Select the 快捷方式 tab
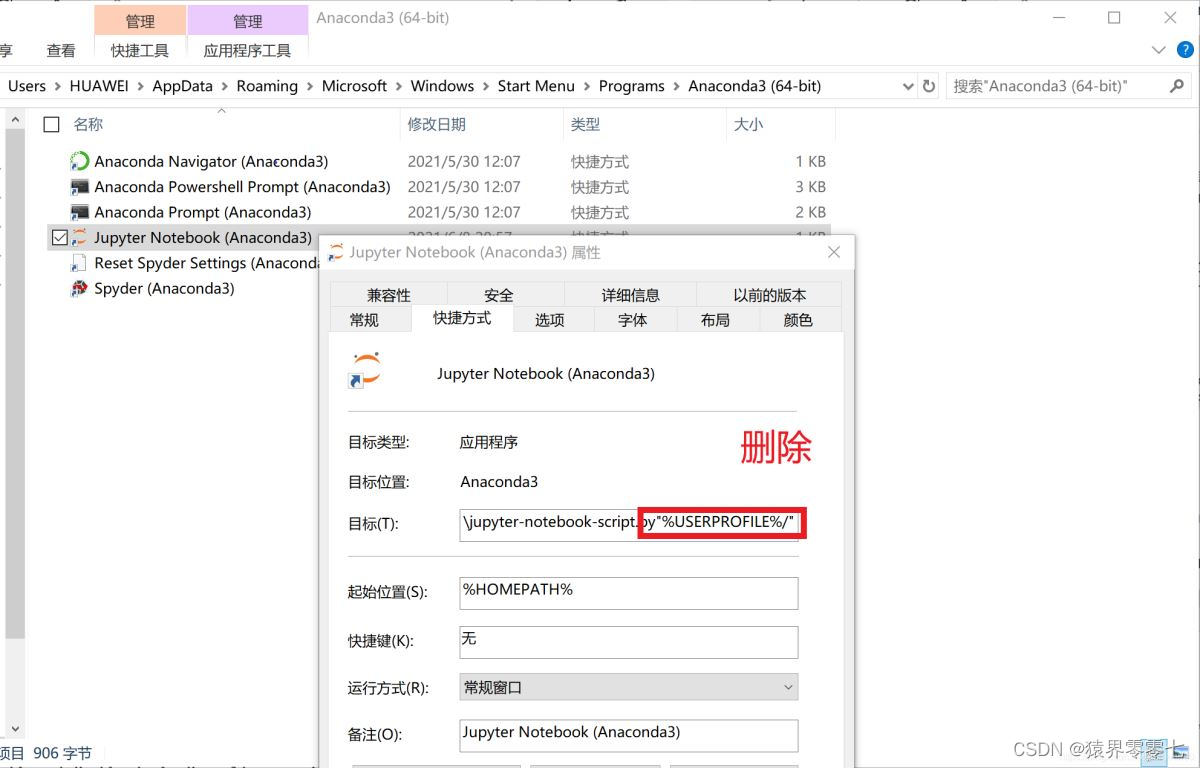This screenshot has height=768, width=1200. [462, 318]
